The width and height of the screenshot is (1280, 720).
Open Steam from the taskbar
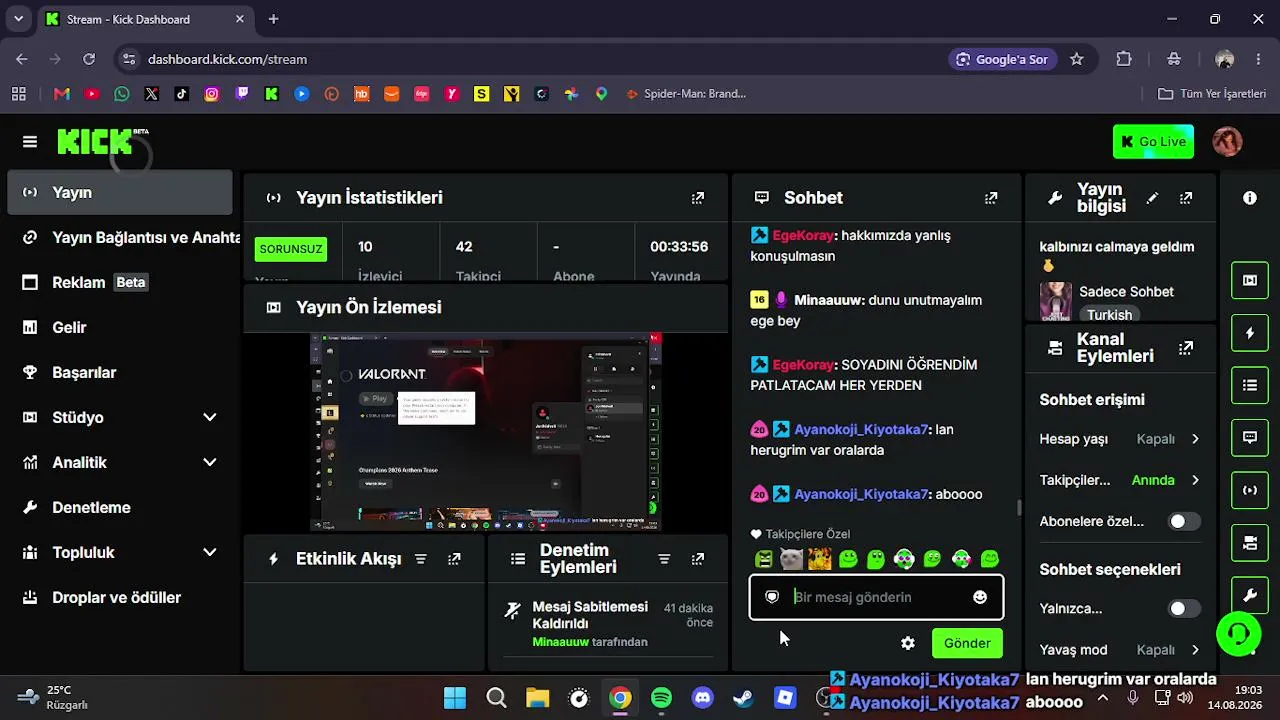(744, 698)
